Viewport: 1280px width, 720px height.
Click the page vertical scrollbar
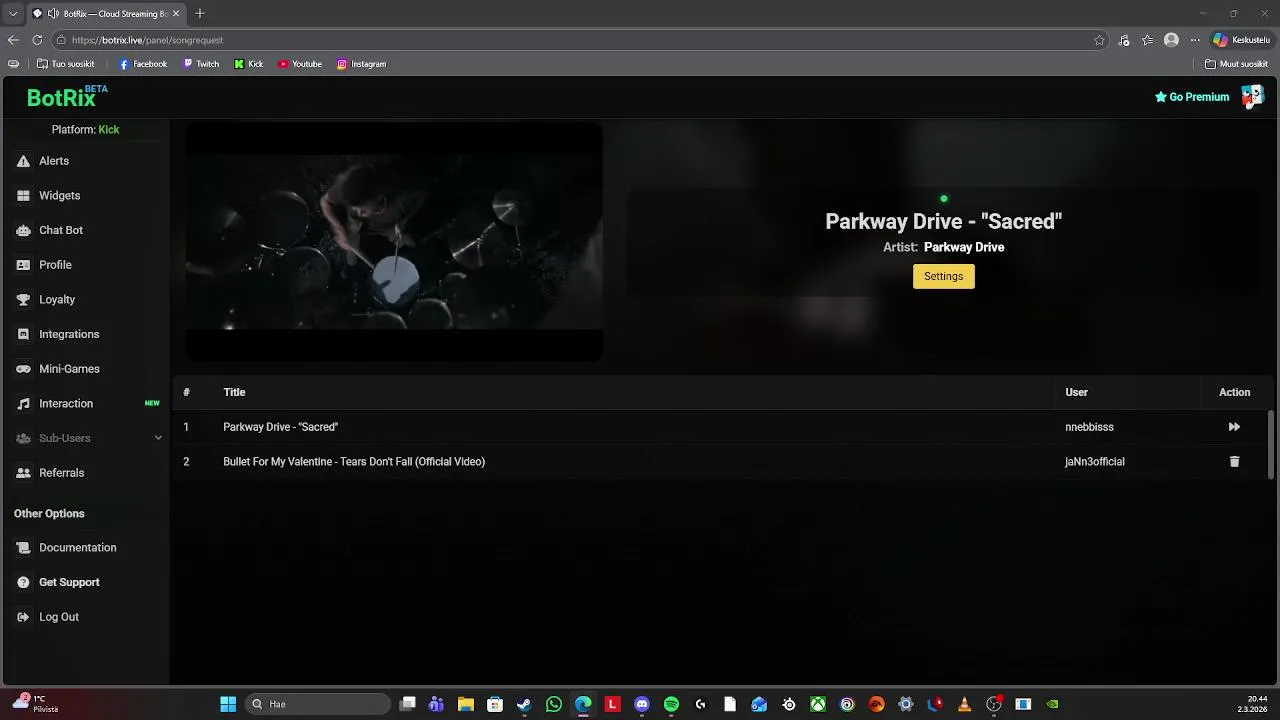1271,445
